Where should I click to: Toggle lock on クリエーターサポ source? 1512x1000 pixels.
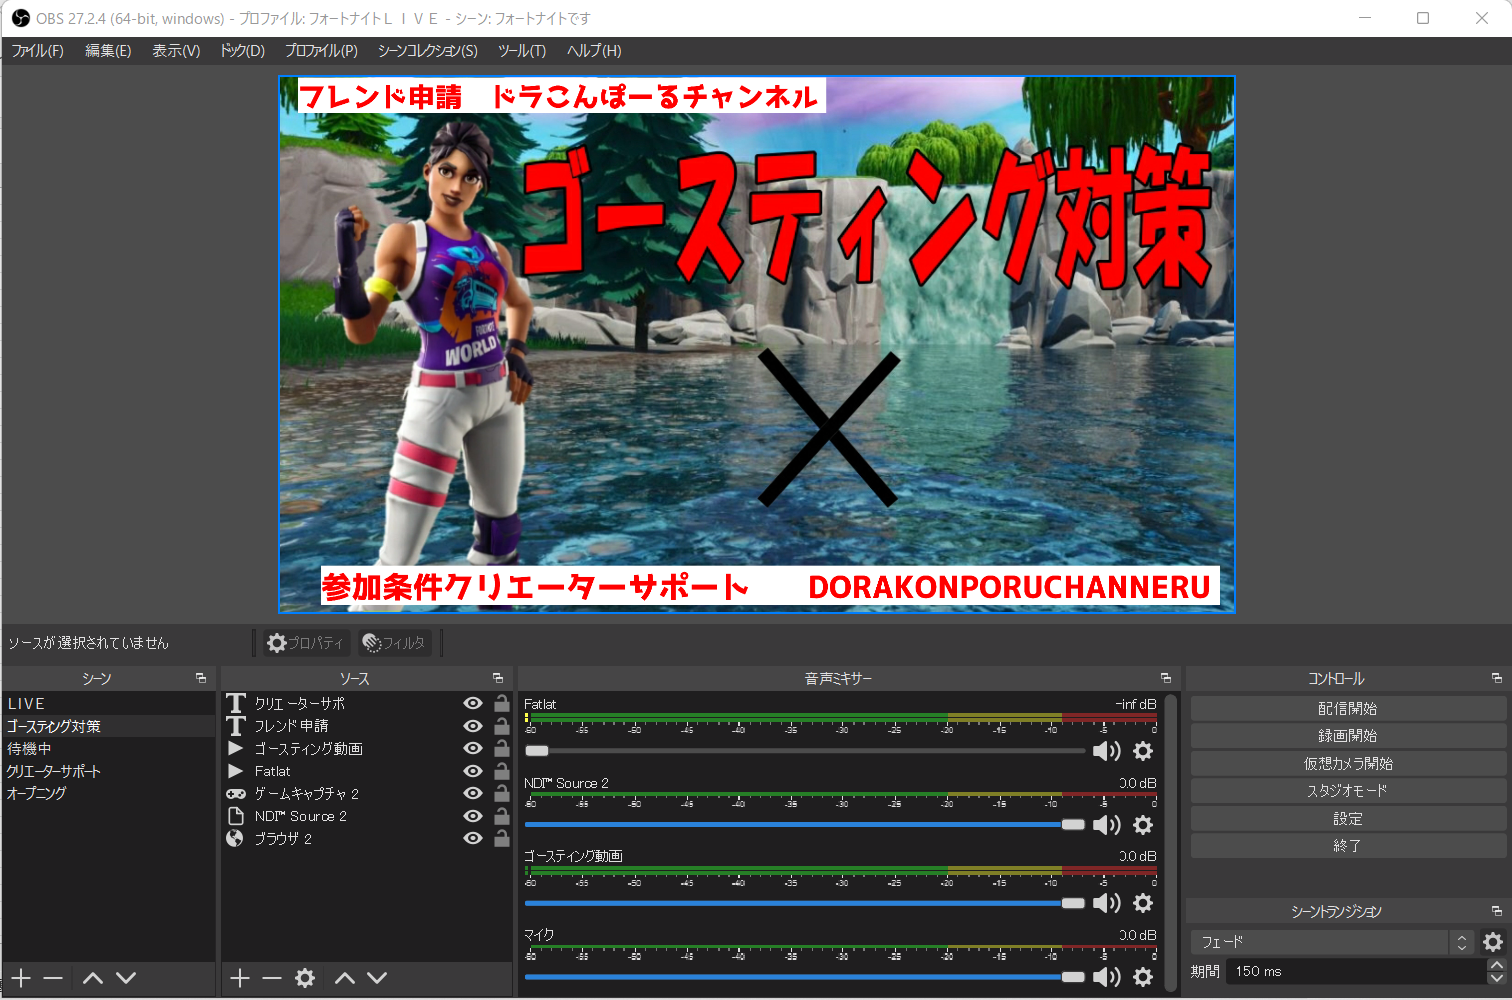point(502,703)
